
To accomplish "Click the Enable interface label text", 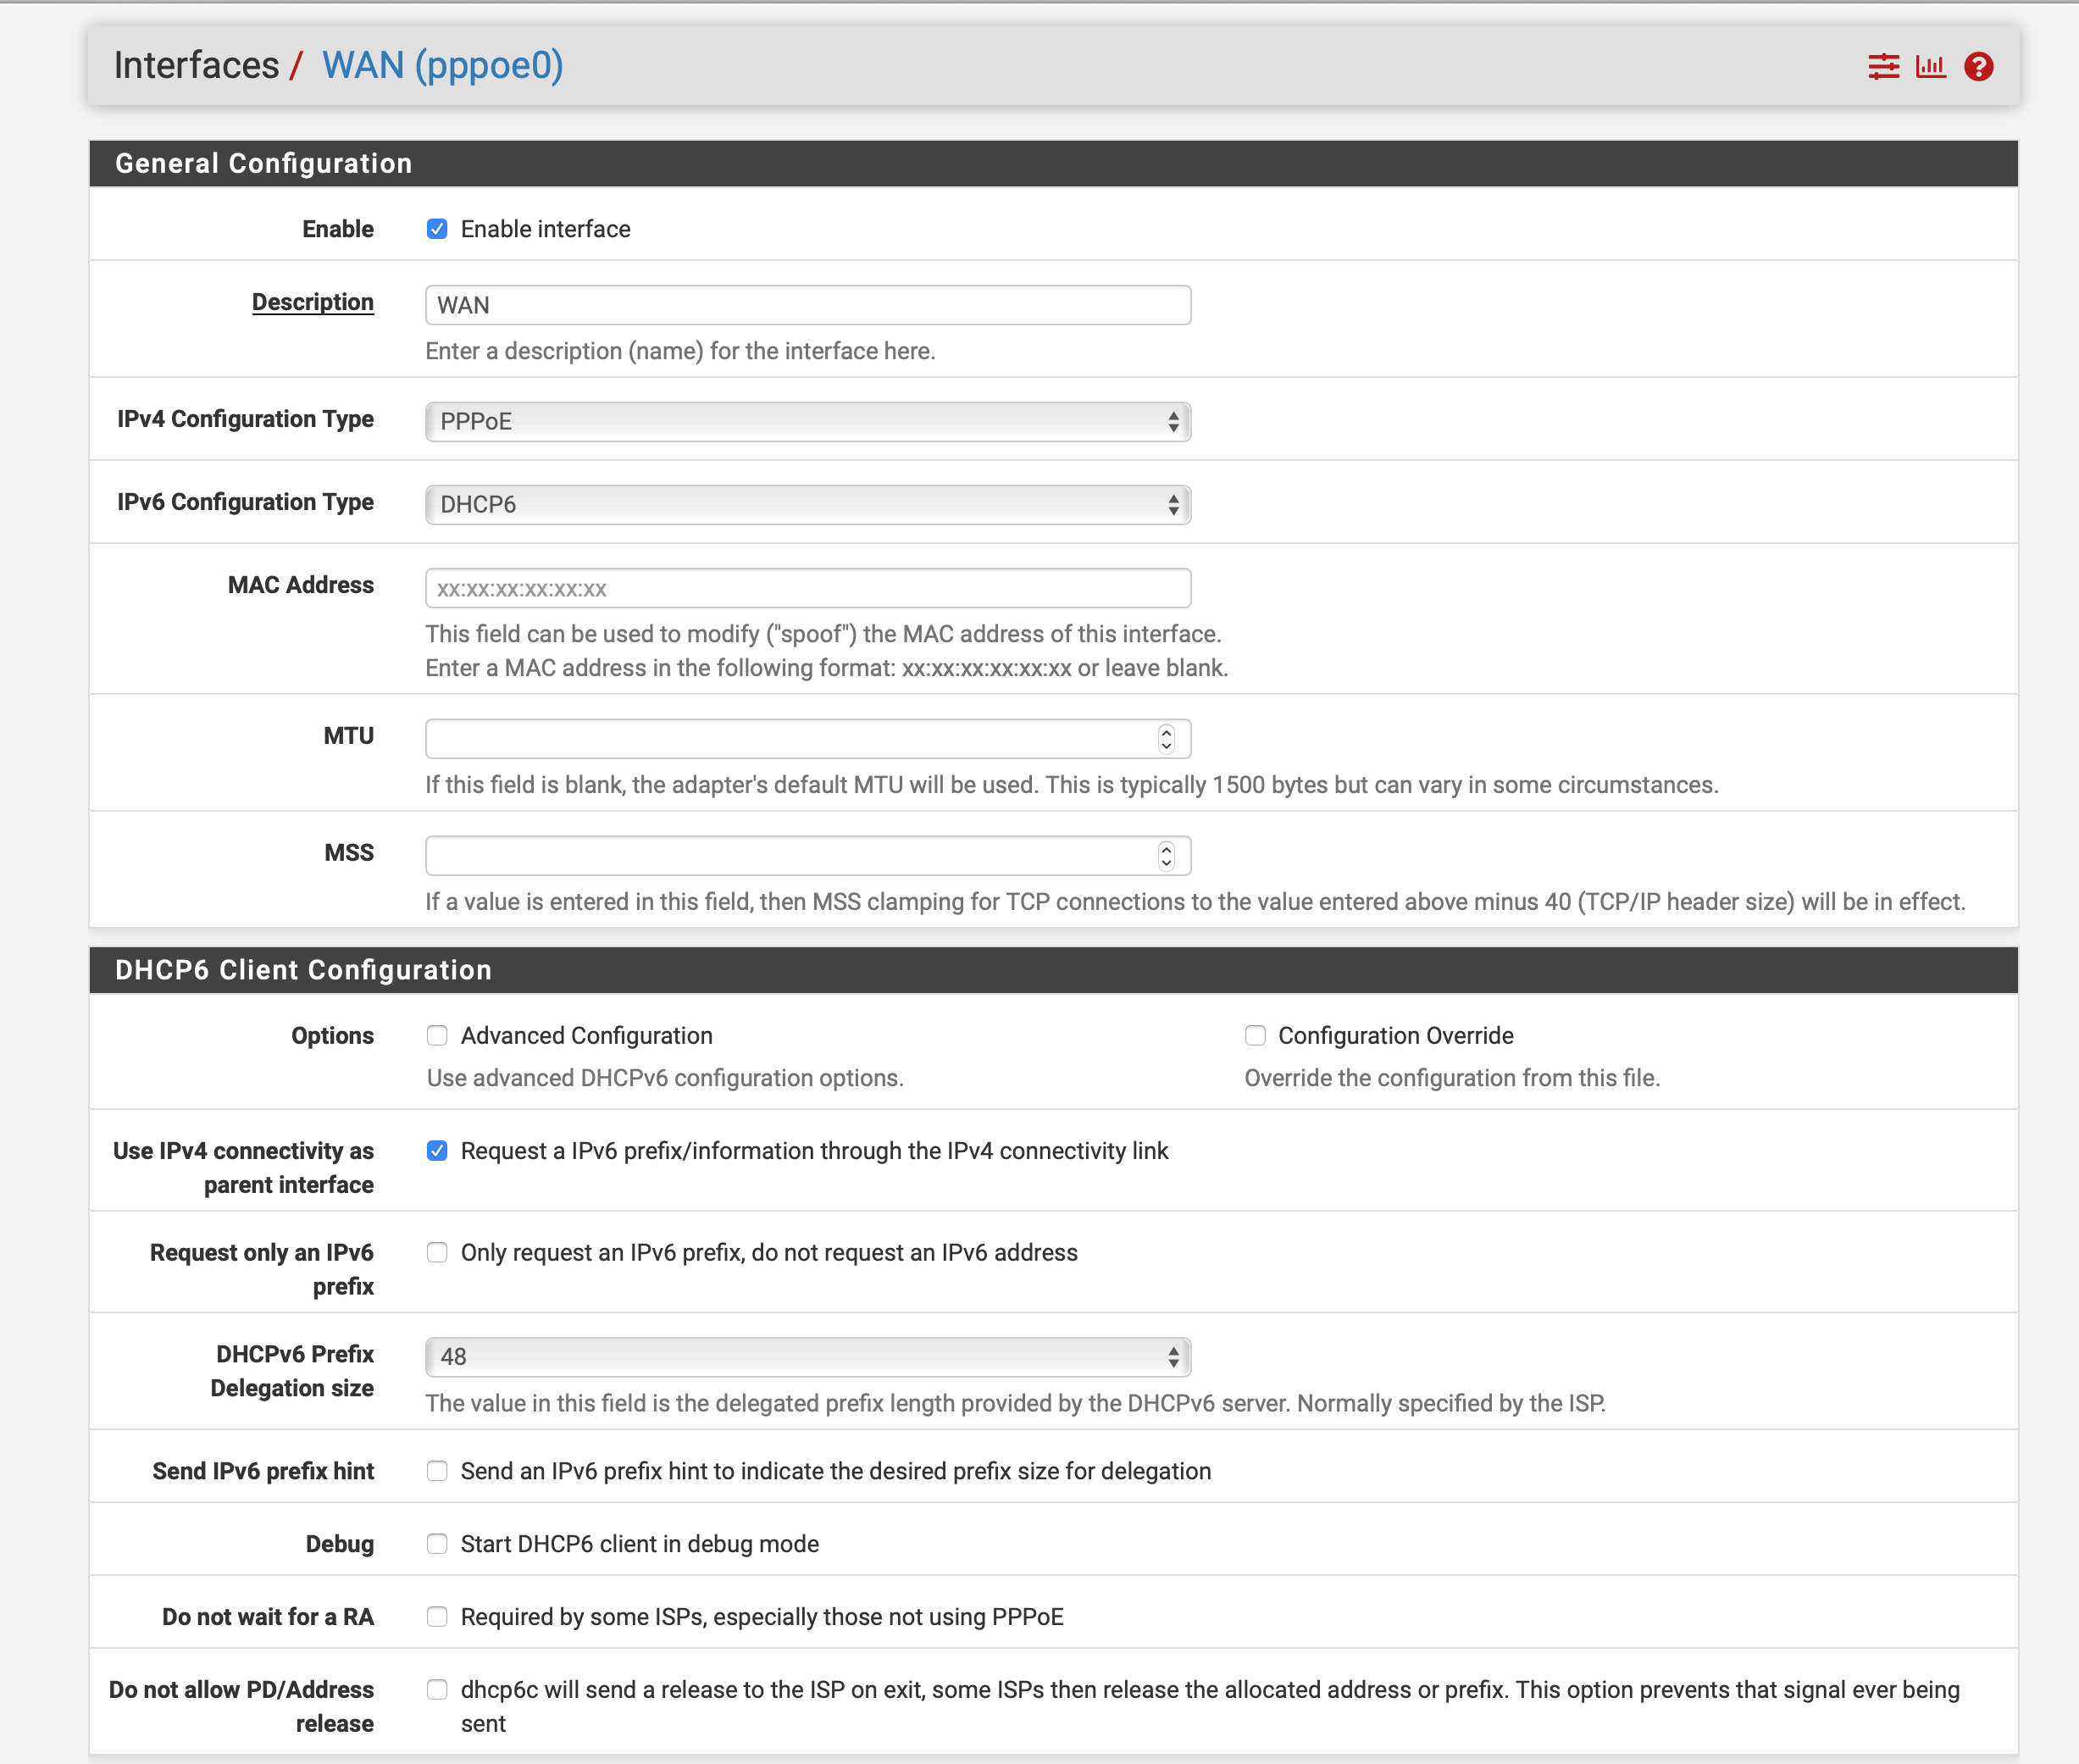I will coord(545,229).
